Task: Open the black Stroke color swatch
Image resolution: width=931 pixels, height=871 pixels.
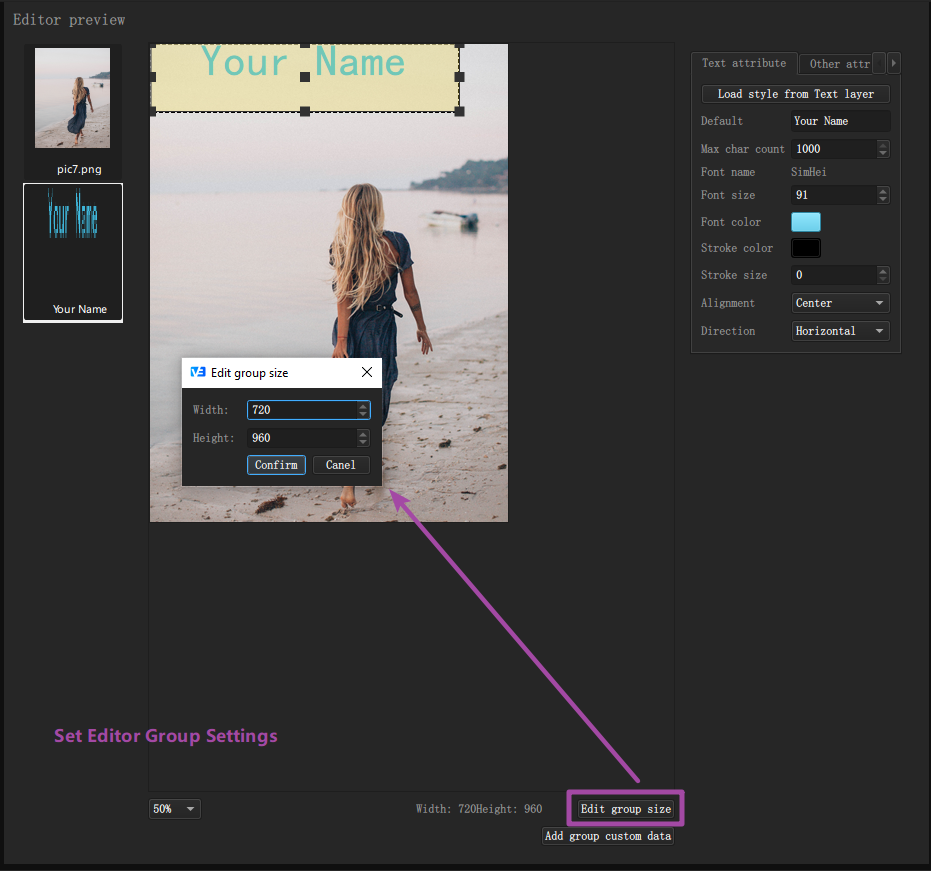Action: 806,248
